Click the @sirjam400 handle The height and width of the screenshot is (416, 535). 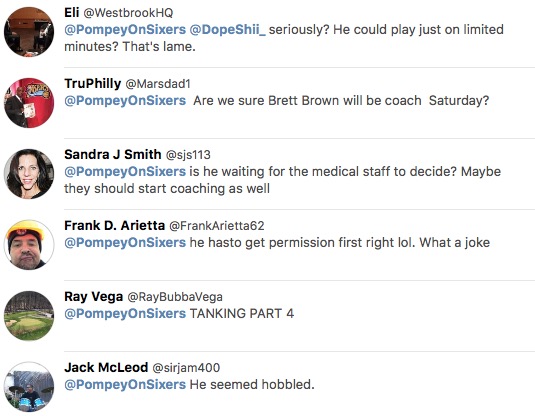click(186, 368)
